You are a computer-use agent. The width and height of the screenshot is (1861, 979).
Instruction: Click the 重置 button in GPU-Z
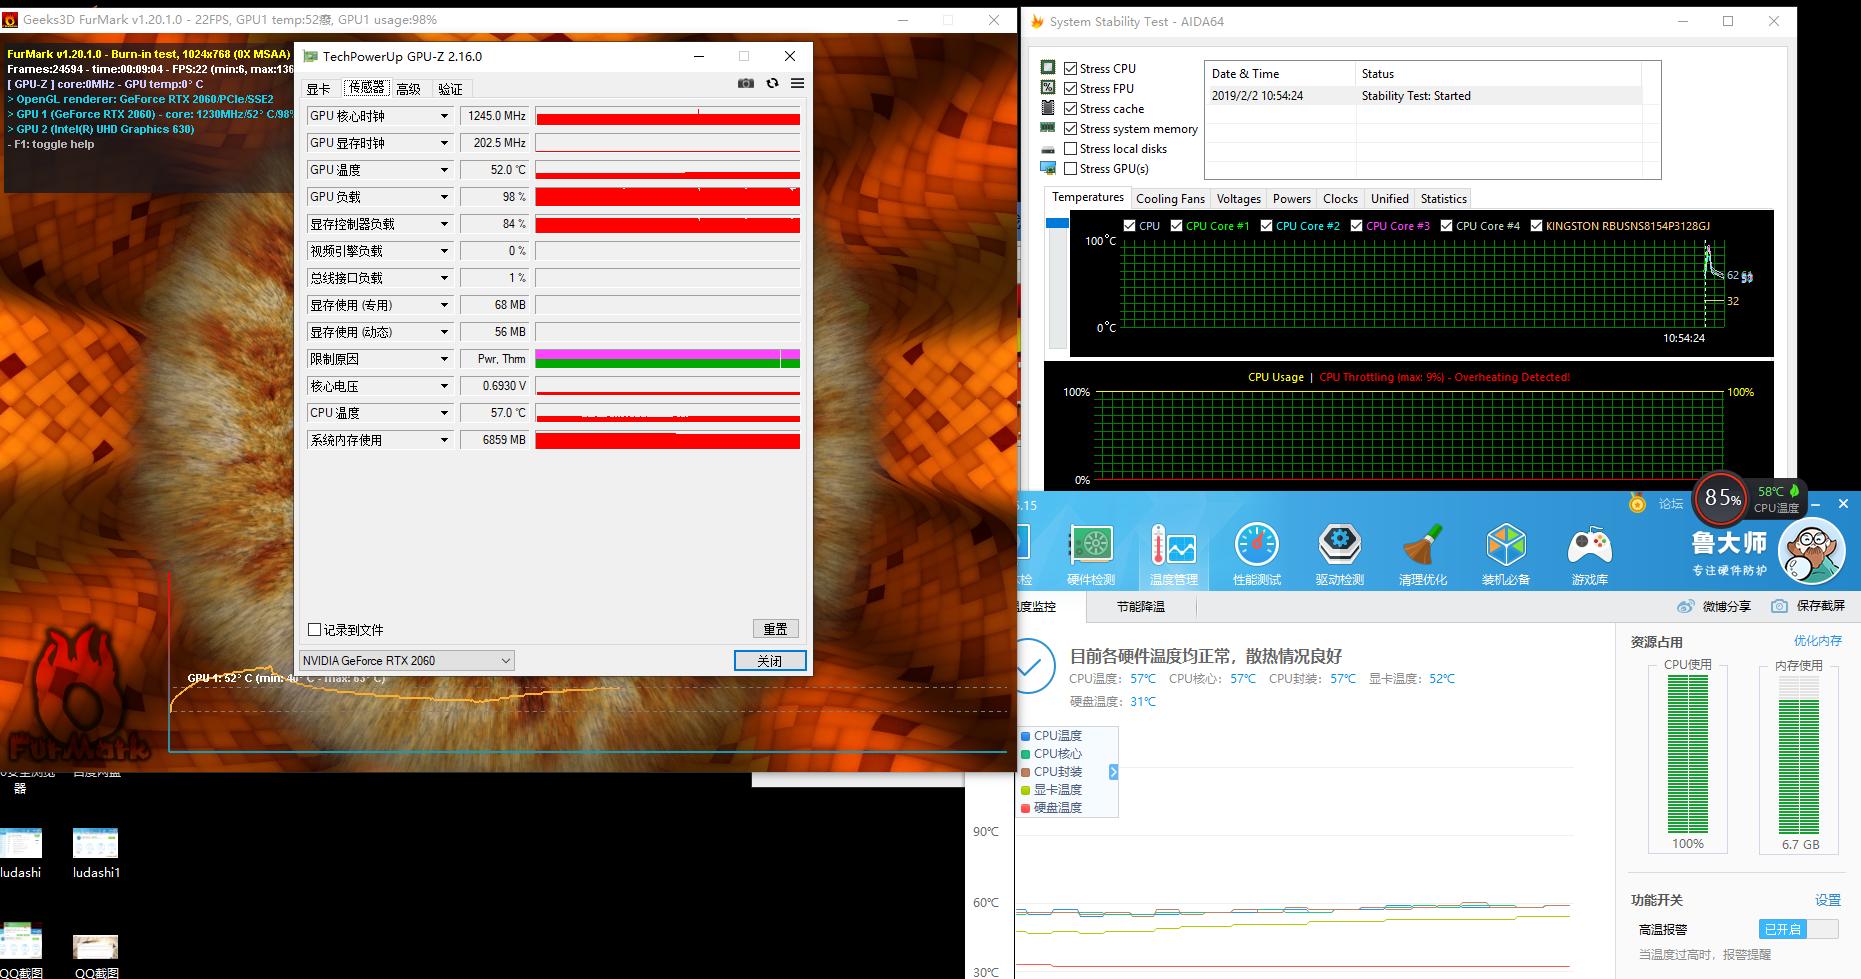[x=776, y=628]
